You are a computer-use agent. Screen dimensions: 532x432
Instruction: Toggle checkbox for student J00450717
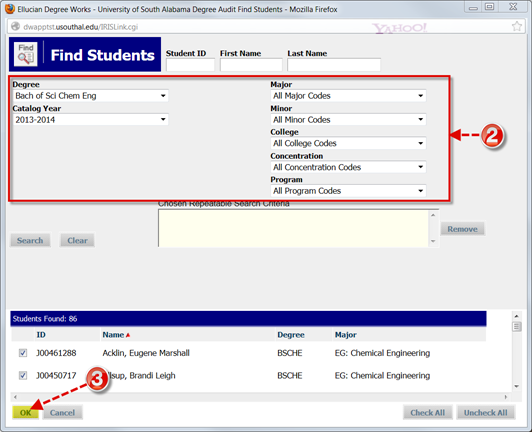tap(23, 375)
